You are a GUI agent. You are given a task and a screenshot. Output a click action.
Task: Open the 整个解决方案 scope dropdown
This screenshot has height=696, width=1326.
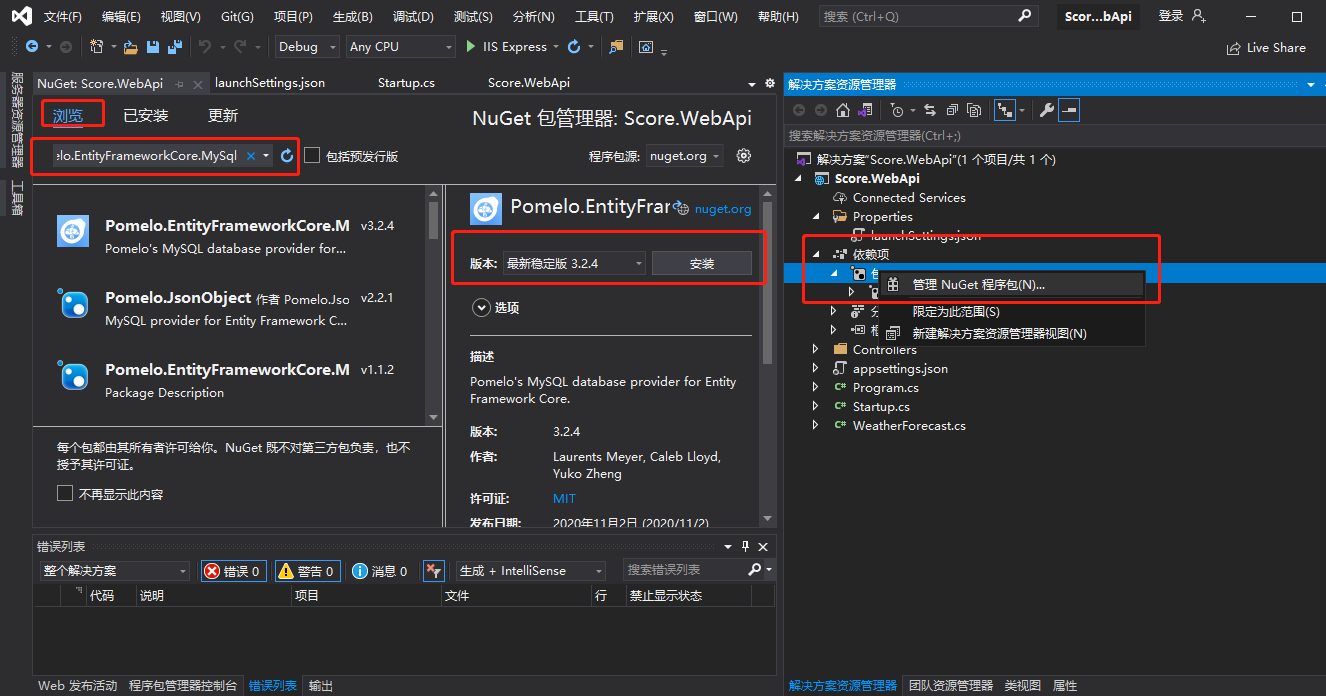[115, 571]
